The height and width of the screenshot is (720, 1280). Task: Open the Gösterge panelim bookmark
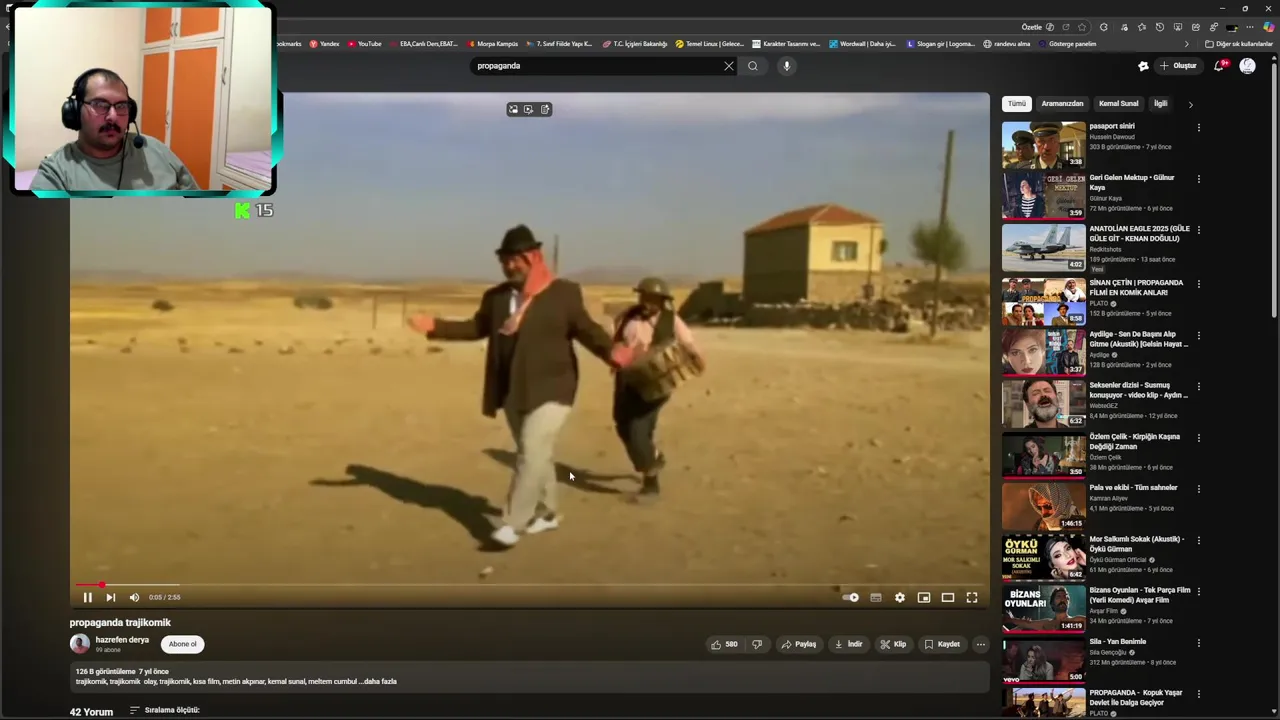click(1067, 44)
